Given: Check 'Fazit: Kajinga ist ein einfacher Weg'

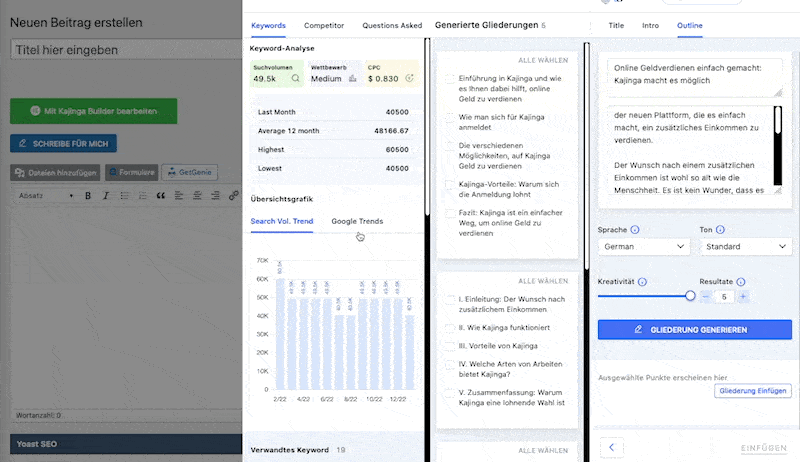Looking at the screenshot, I should [x=449, y=213].
